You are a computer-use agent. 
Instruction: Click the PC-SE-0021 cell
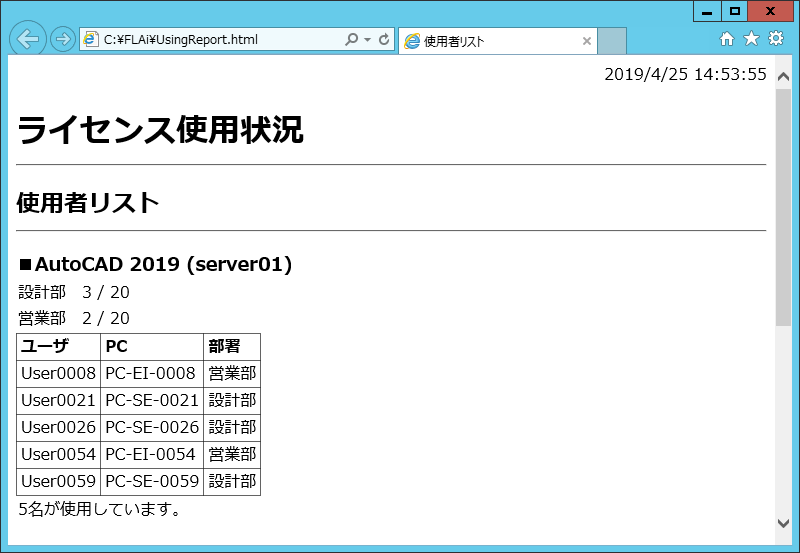pyautogui.click(x=152, y=400)
